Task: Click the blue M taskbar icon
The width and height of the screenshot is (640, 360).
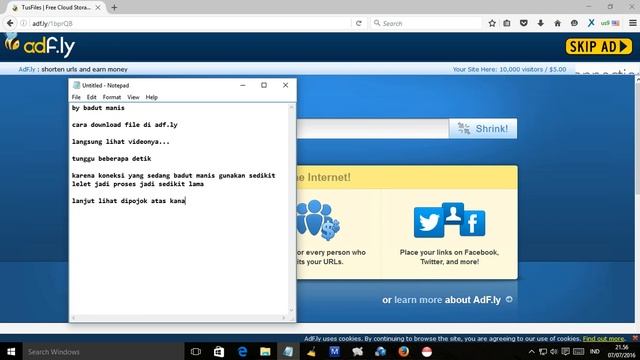Action: [x=334, y=351]
